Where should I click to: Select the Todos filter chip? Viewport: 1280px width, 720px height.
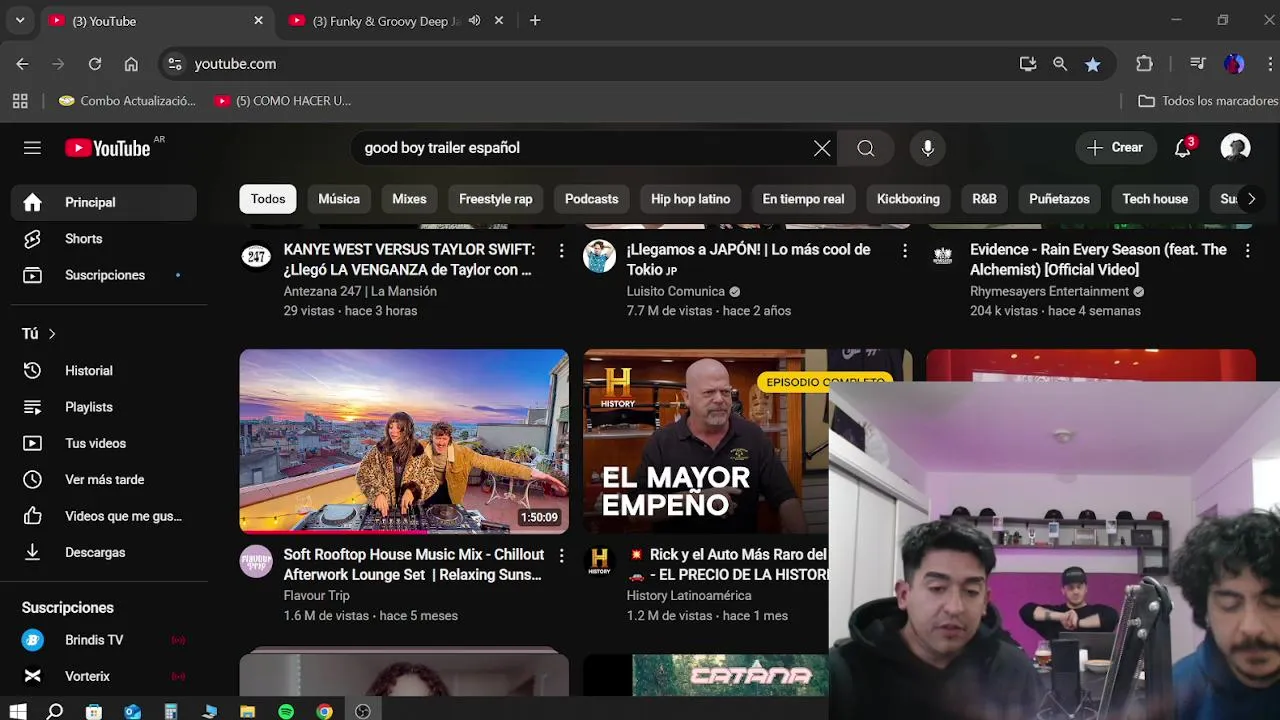click(x=268, y=199)
